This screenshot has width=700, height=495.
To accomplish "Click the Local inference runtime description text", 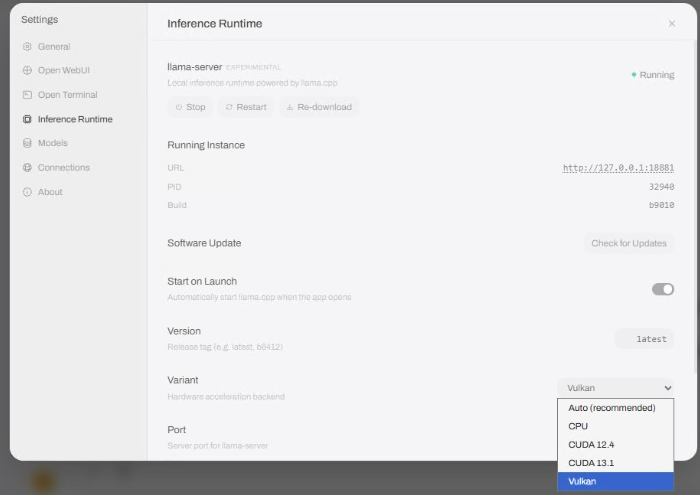I will tap(252, 83).
